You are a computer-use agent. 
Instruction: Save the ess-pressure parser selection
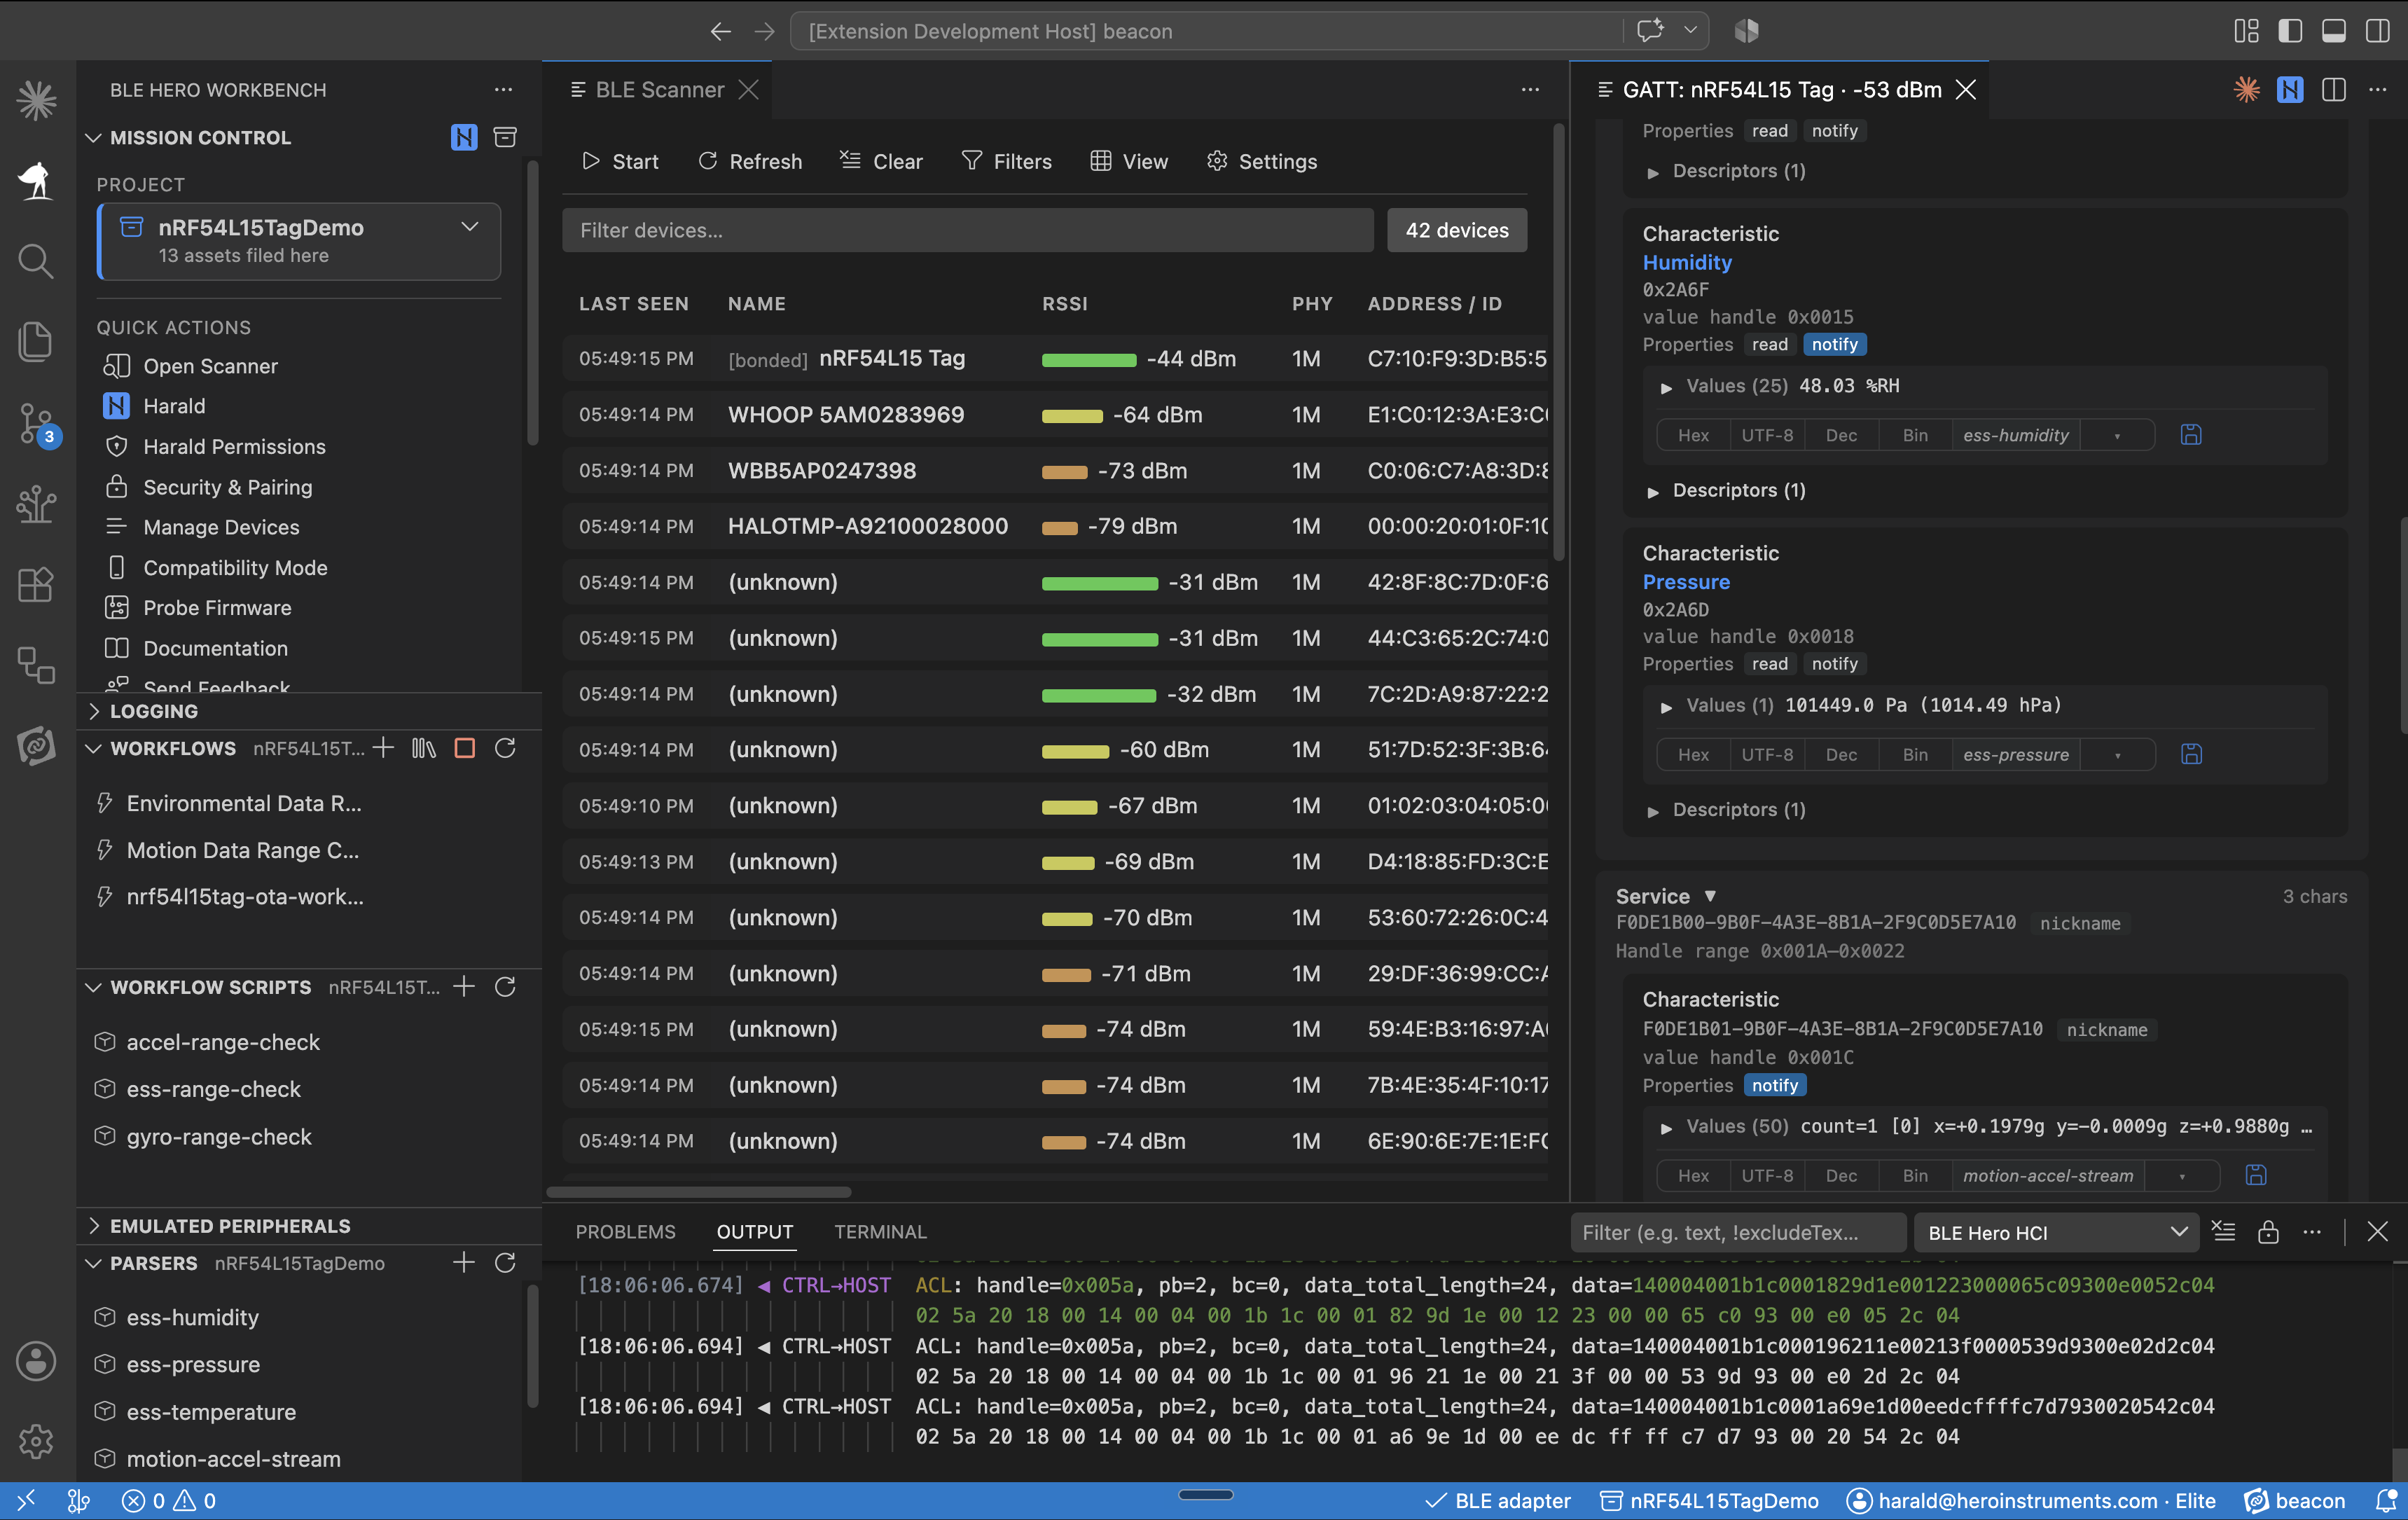(x=2191, y=754)
